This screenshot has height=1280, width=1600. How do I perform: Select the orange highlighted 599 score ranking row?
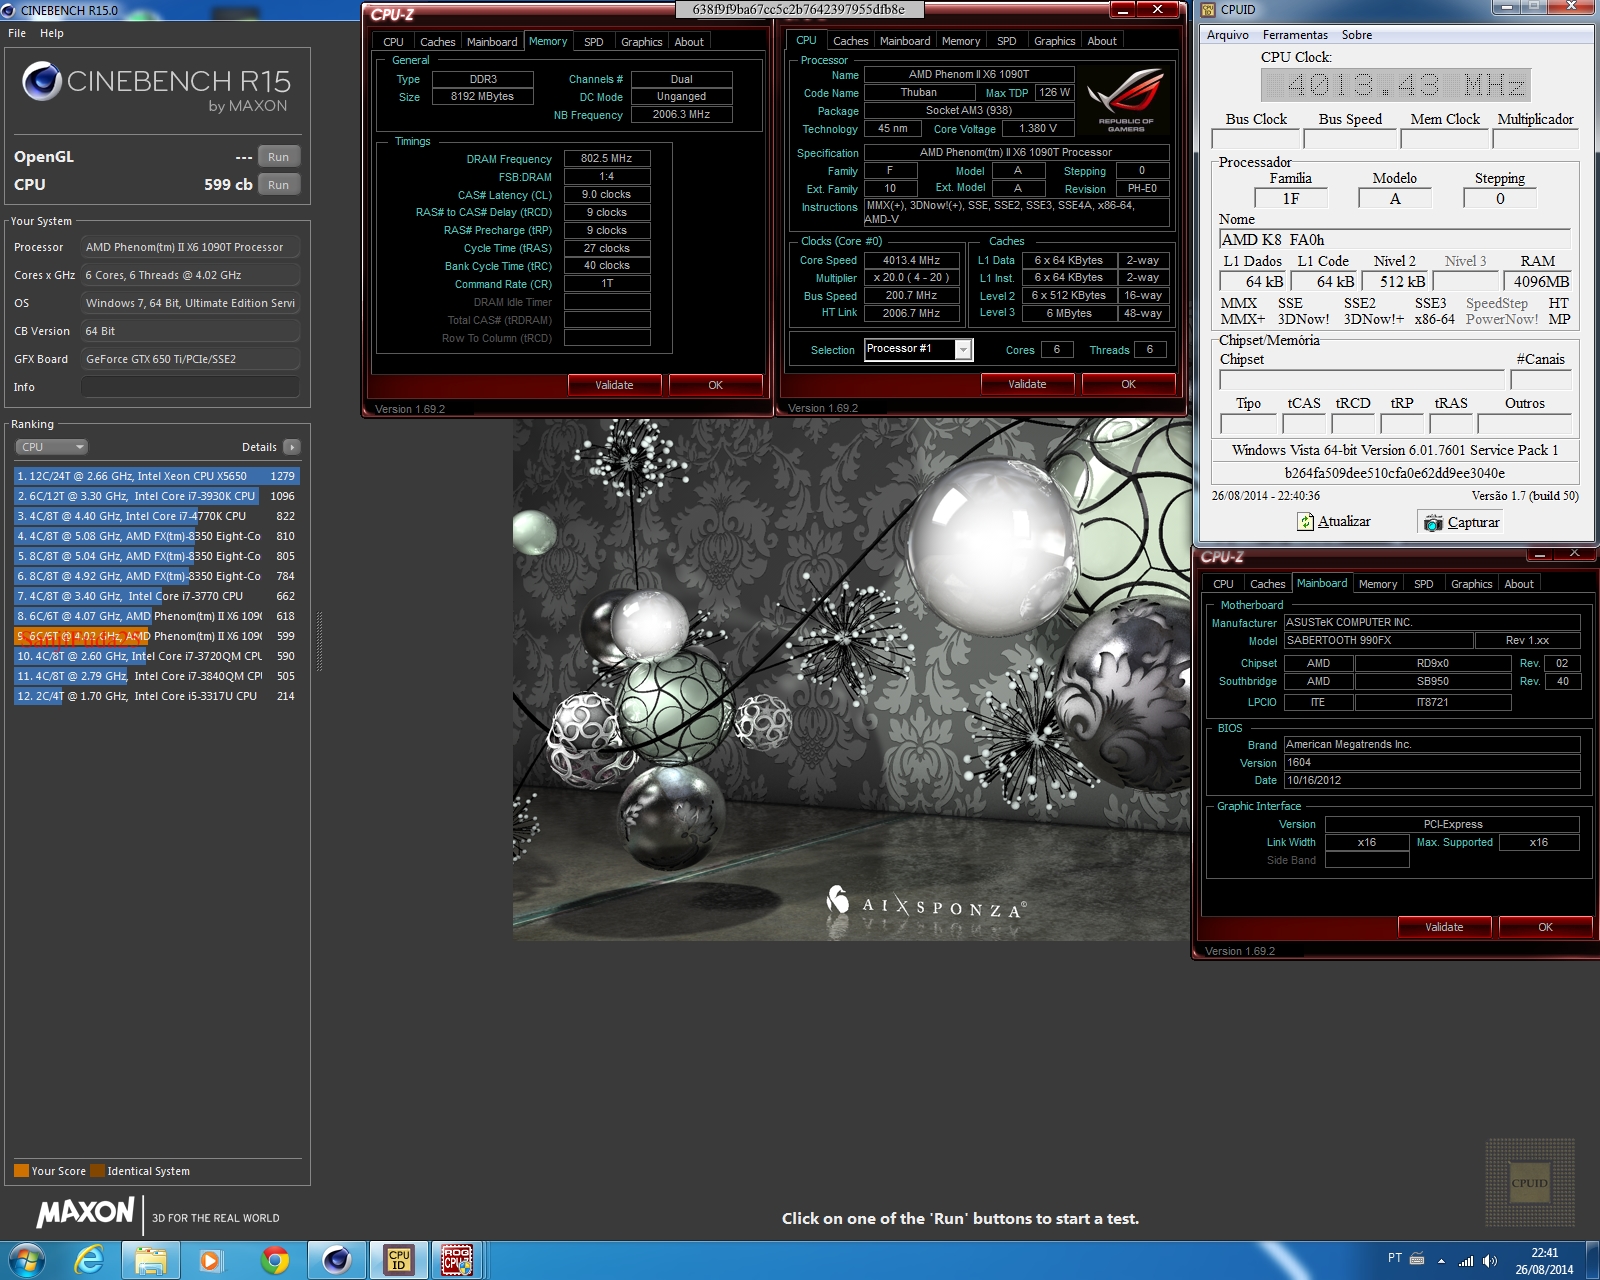tap(157, 636)
